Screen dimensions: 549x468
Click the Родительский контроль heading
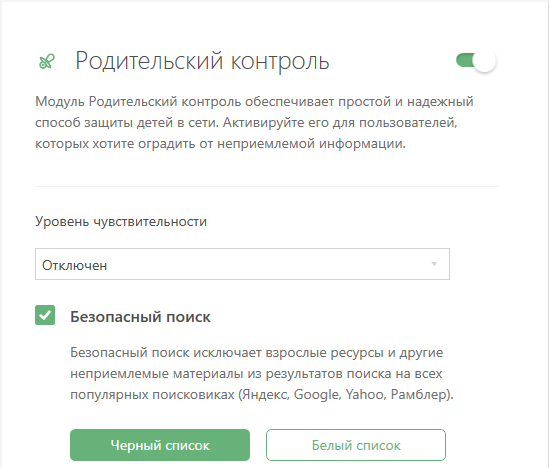(x=202, y=61)
